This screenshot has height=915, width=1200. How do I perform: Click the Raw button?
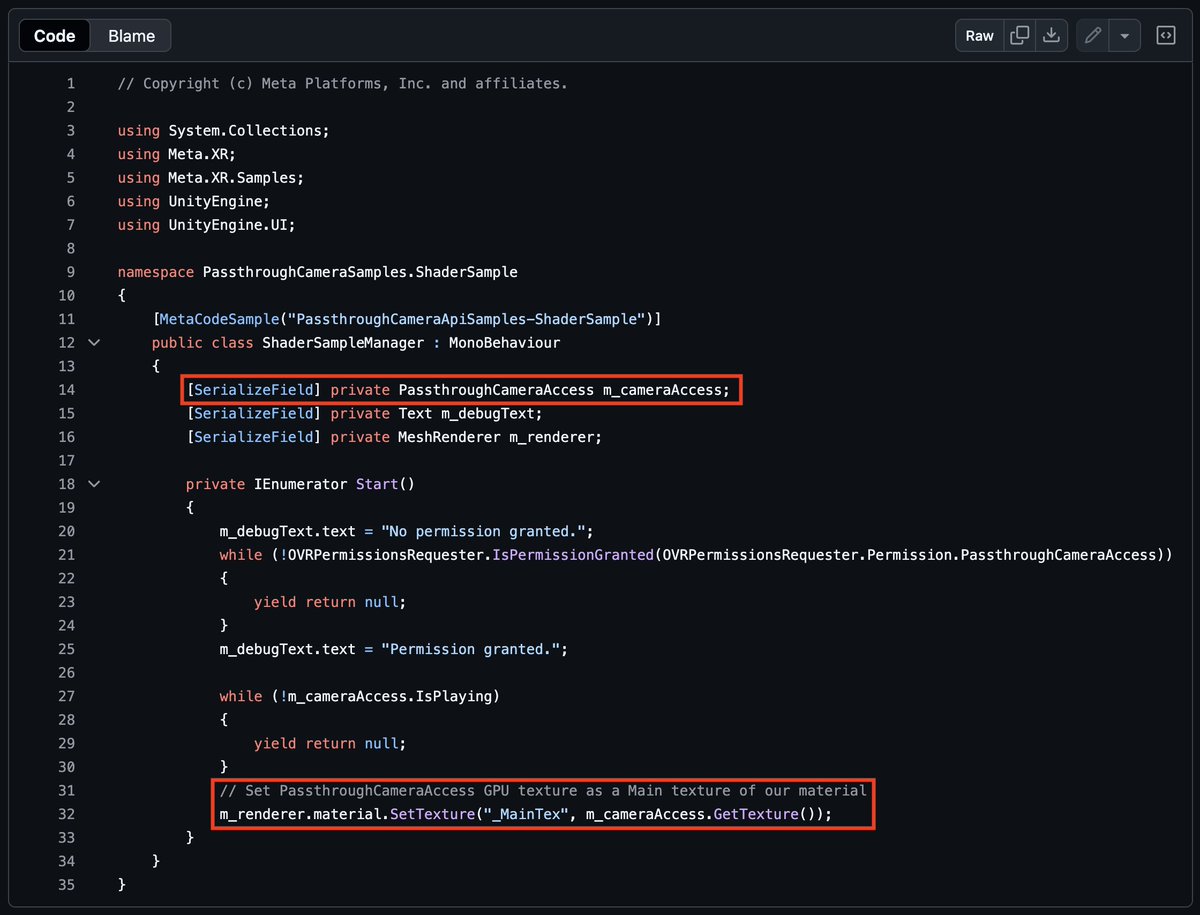pos(978,34)
